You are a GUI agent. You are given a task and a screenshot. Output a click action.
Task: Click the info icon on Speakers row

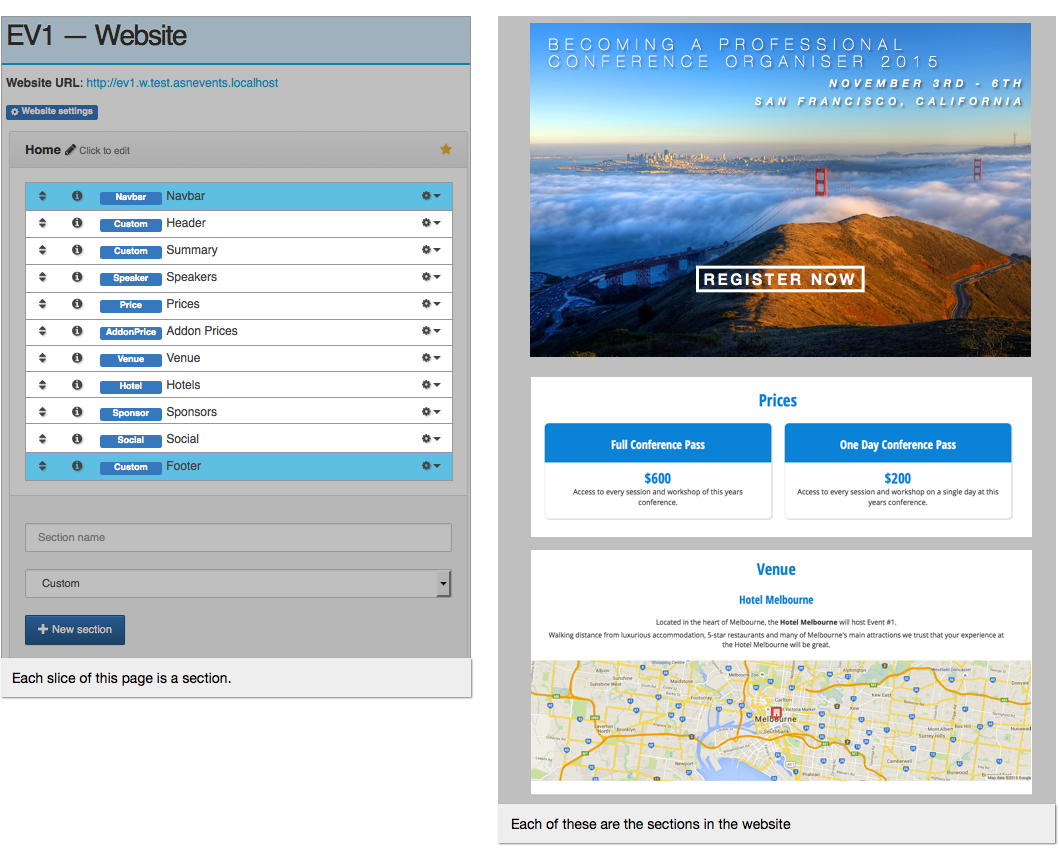point(77,277)
